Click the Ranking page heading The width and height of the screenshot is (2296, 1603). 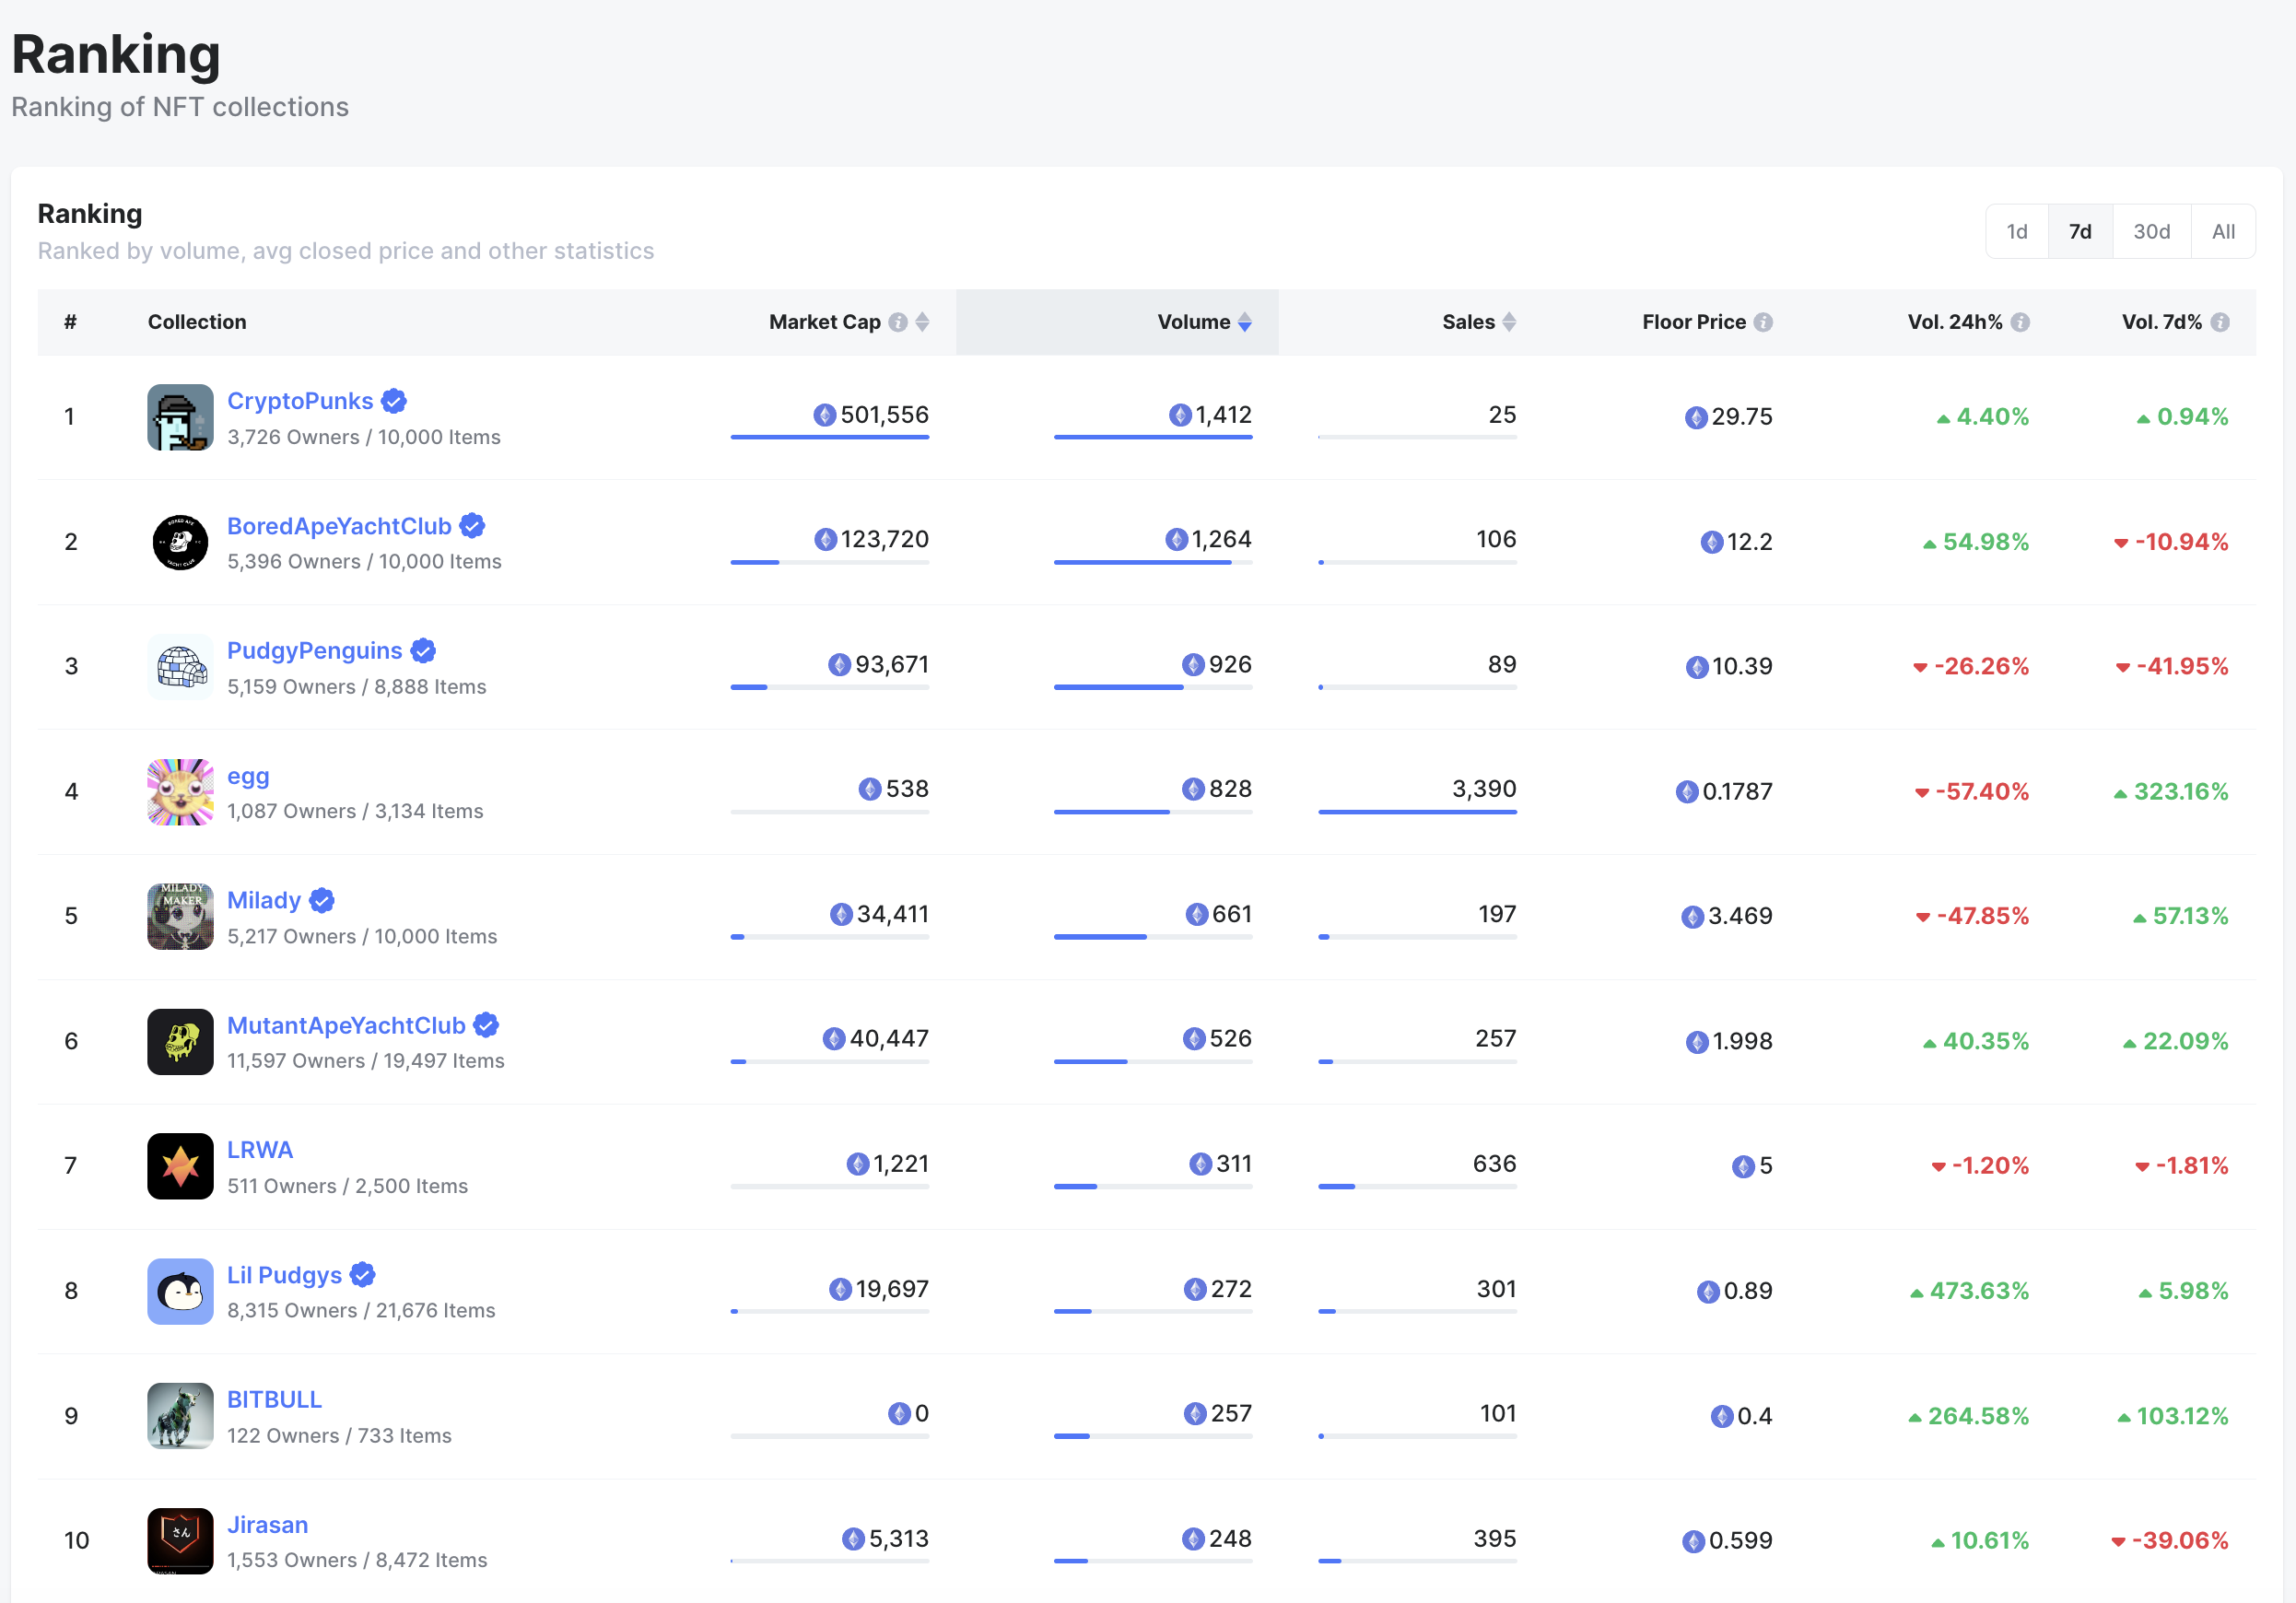click(x=116, y=55)
